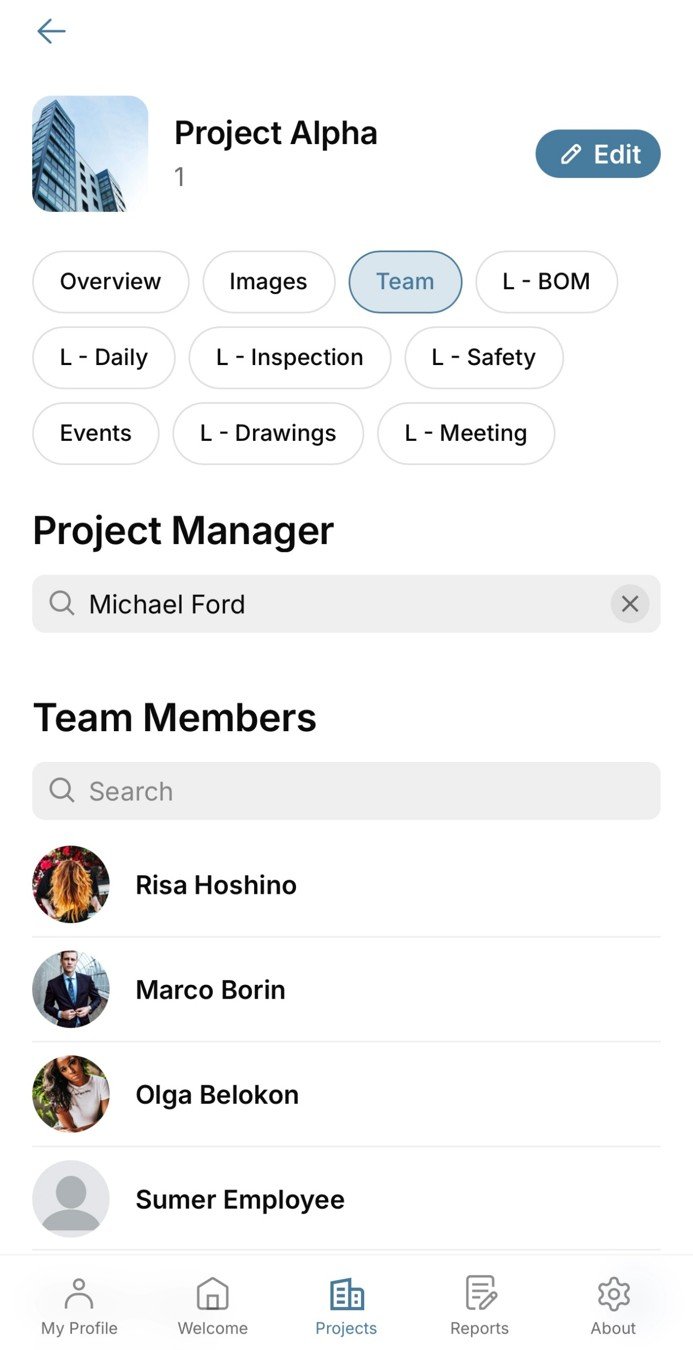
Task: Click the Edit project button
Action: tap(598, 154)
